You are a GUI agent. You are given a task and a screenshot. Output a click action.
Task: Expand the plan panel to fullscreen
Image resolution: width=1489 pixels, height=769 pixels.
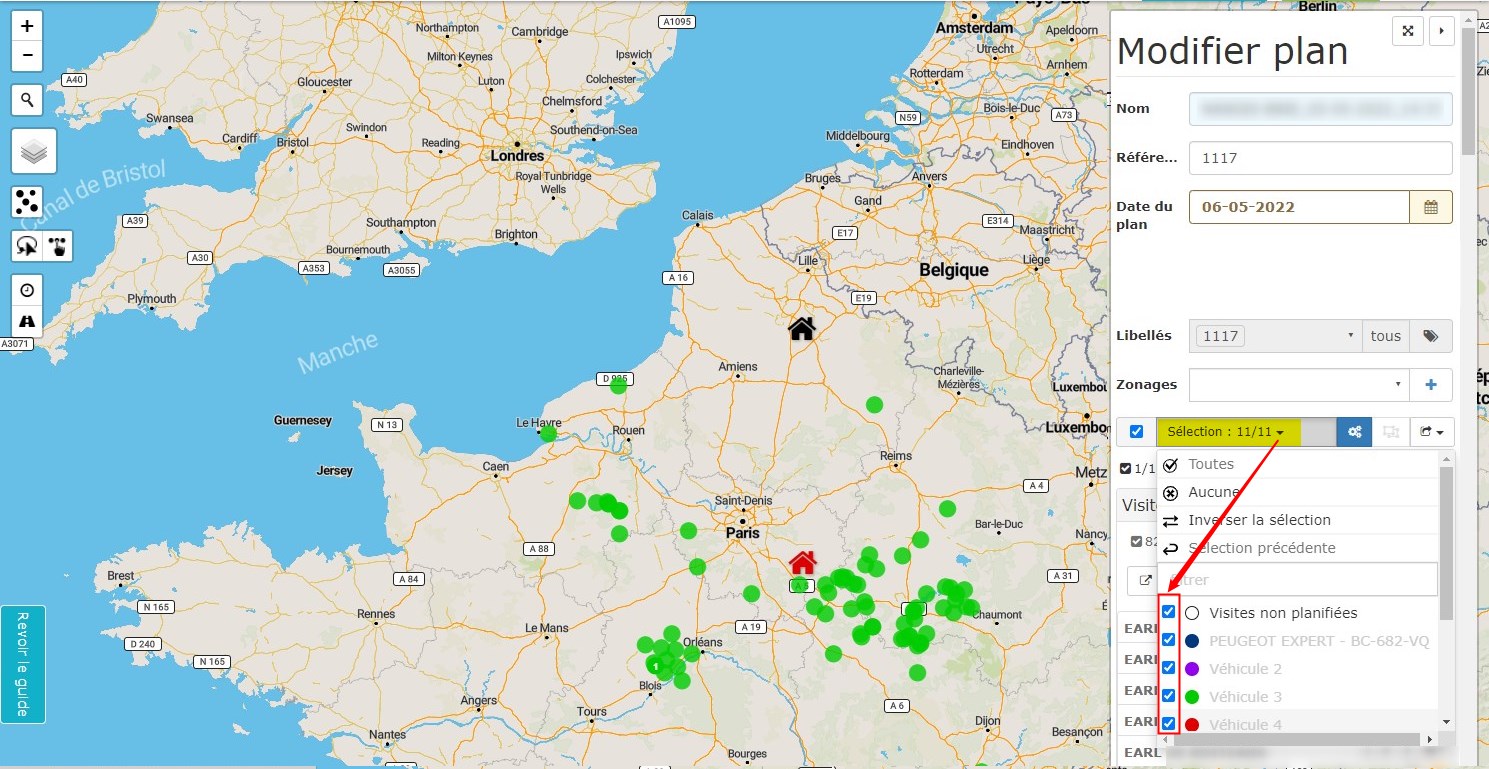tap(1407, 31)
